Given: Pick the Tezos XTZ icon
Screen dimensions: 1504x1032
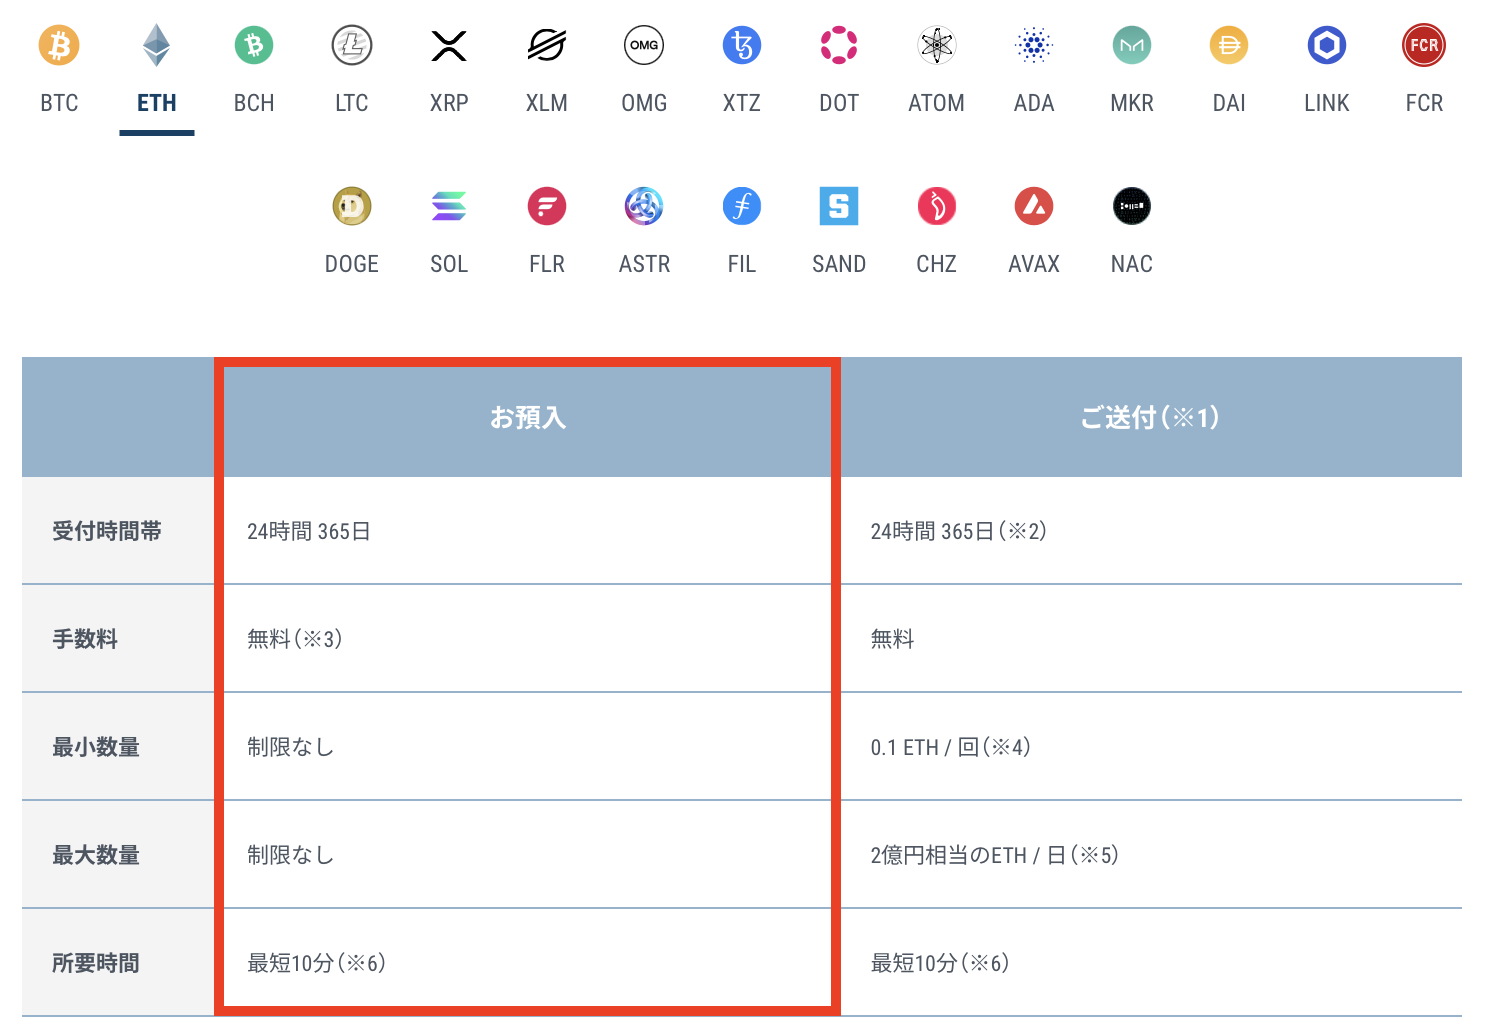Looking at the screenshot, I should [x=742, y=45].
